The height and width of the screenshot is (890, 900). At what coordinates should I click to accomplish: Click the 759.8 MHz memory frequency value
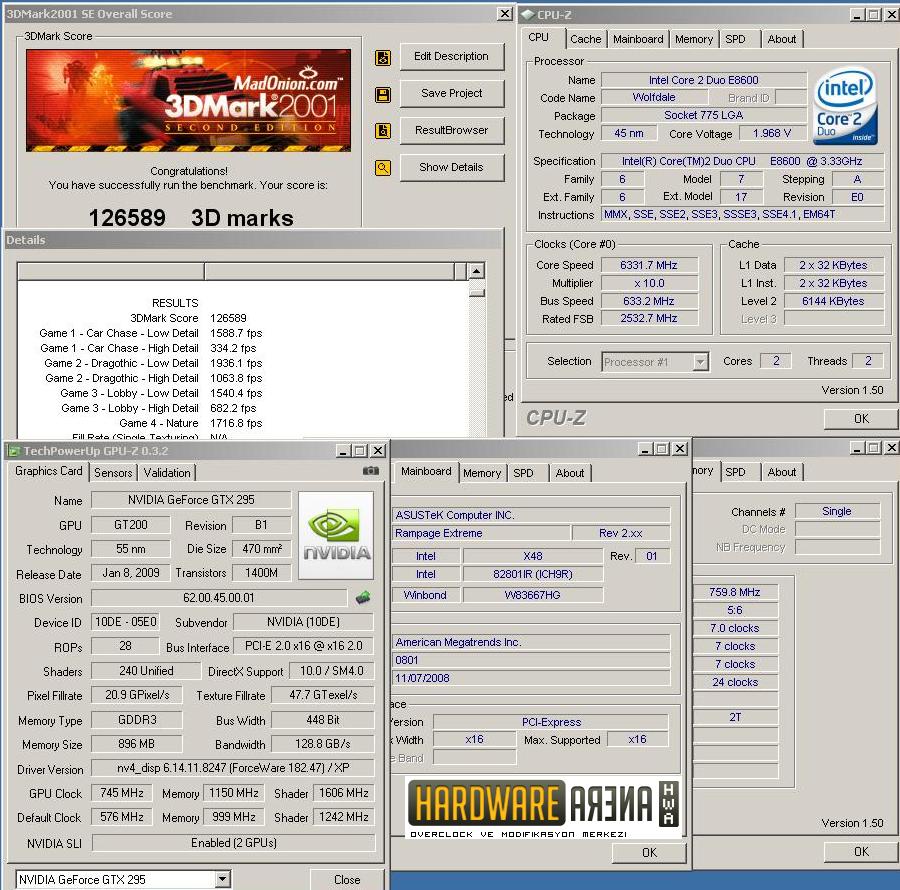click(x=735, y=592)
